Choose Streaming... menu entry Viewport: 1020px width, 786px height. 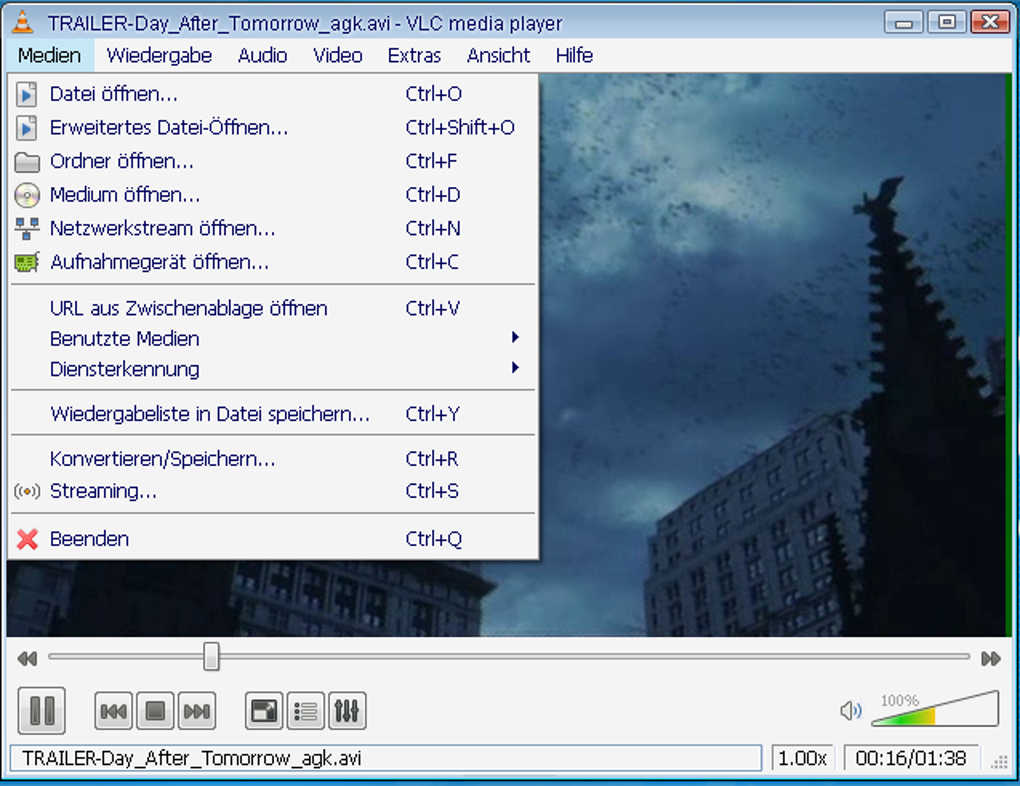click(x=273, y=491)
